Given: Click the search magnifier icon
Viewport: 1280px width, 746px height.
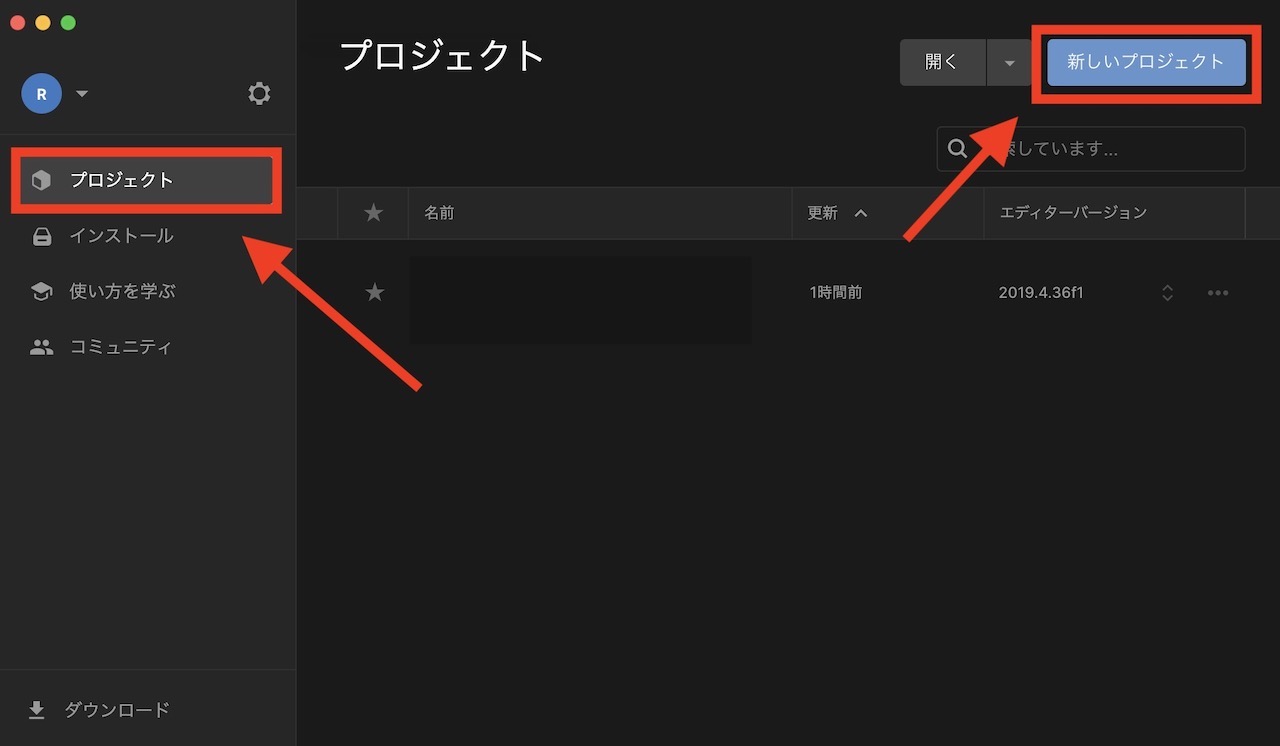Looking at the screenshot, I should tap(957, 148).
